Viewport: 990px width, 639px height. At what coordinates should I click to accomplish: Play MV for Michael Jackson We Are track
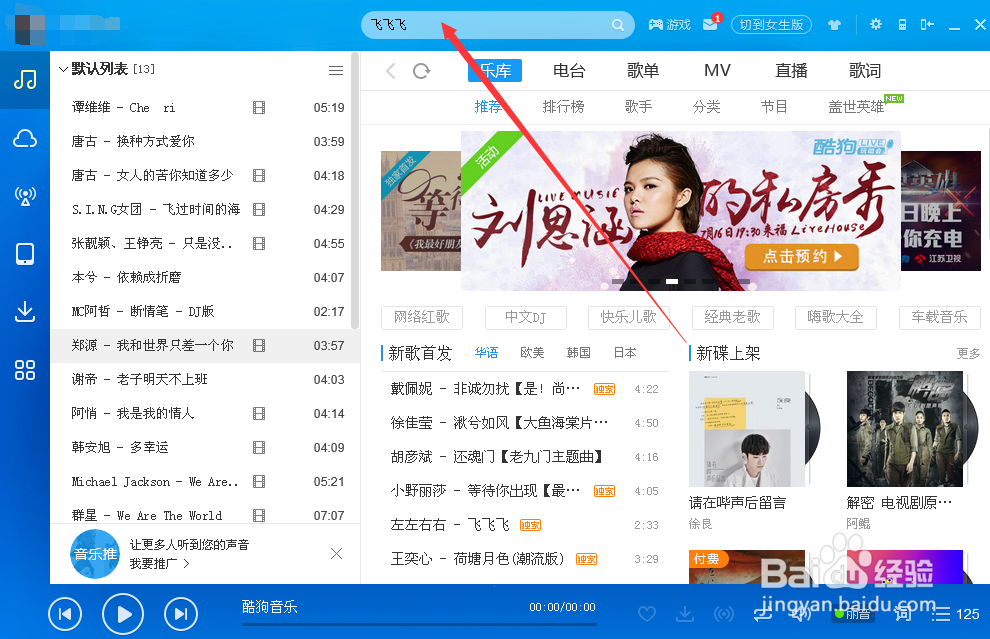[259, 482]
